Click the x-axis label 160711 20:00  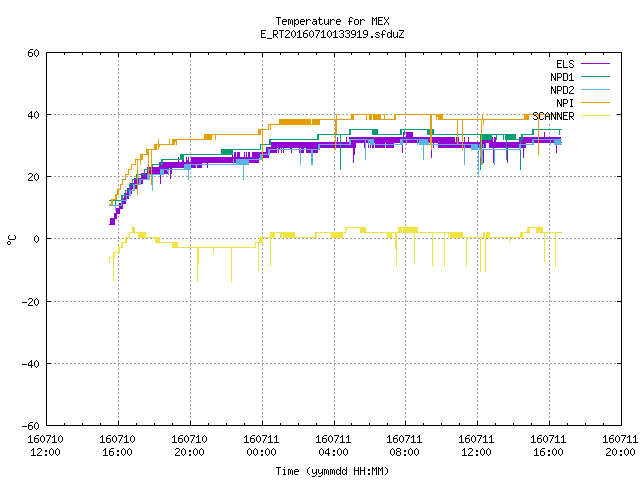click(620, 446)
